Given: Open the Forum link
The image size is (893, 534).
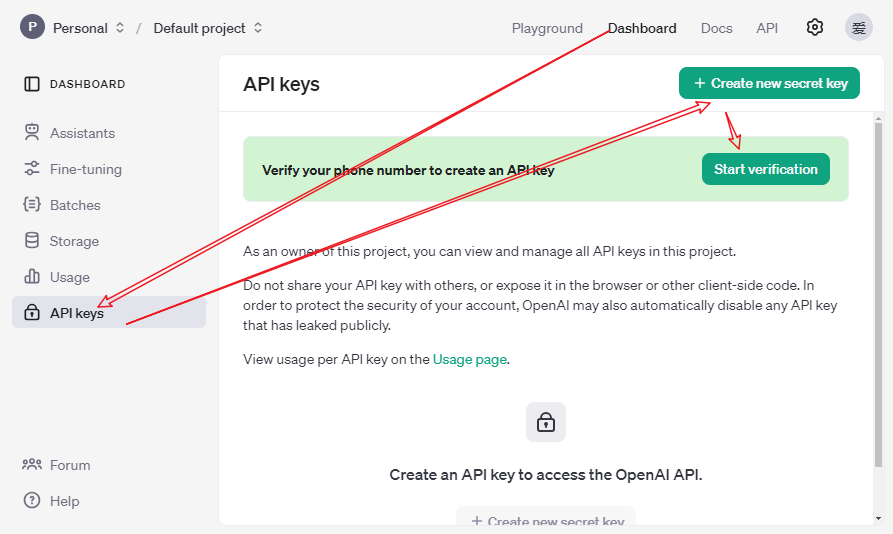Looking at the screenshot, I should coord(70,465).
